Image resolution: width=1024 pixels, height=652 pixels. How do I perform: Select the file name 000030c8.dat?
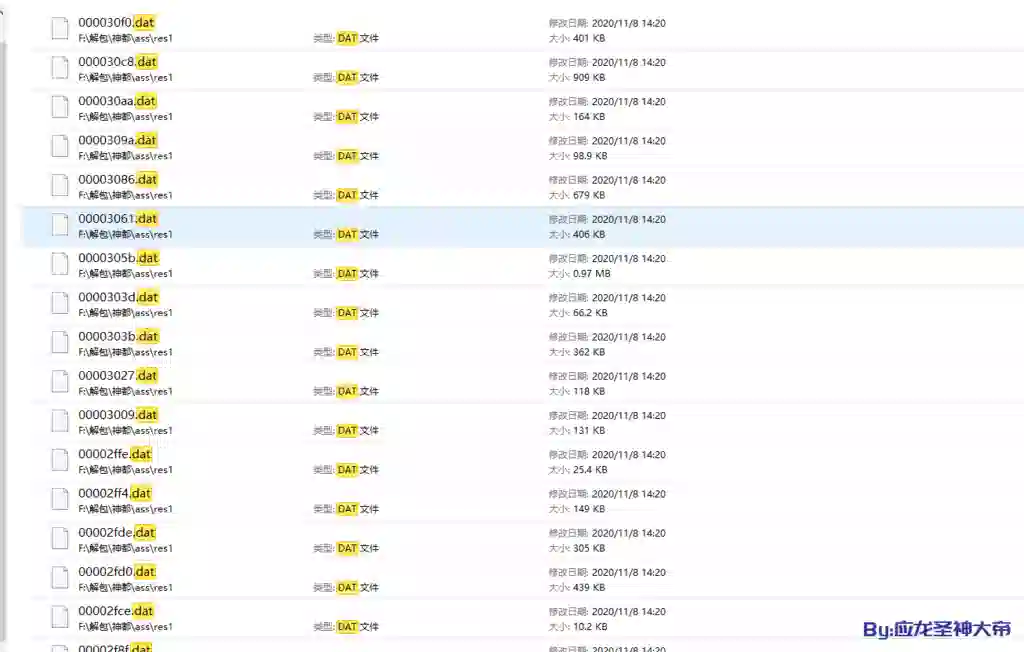point(118,61)
